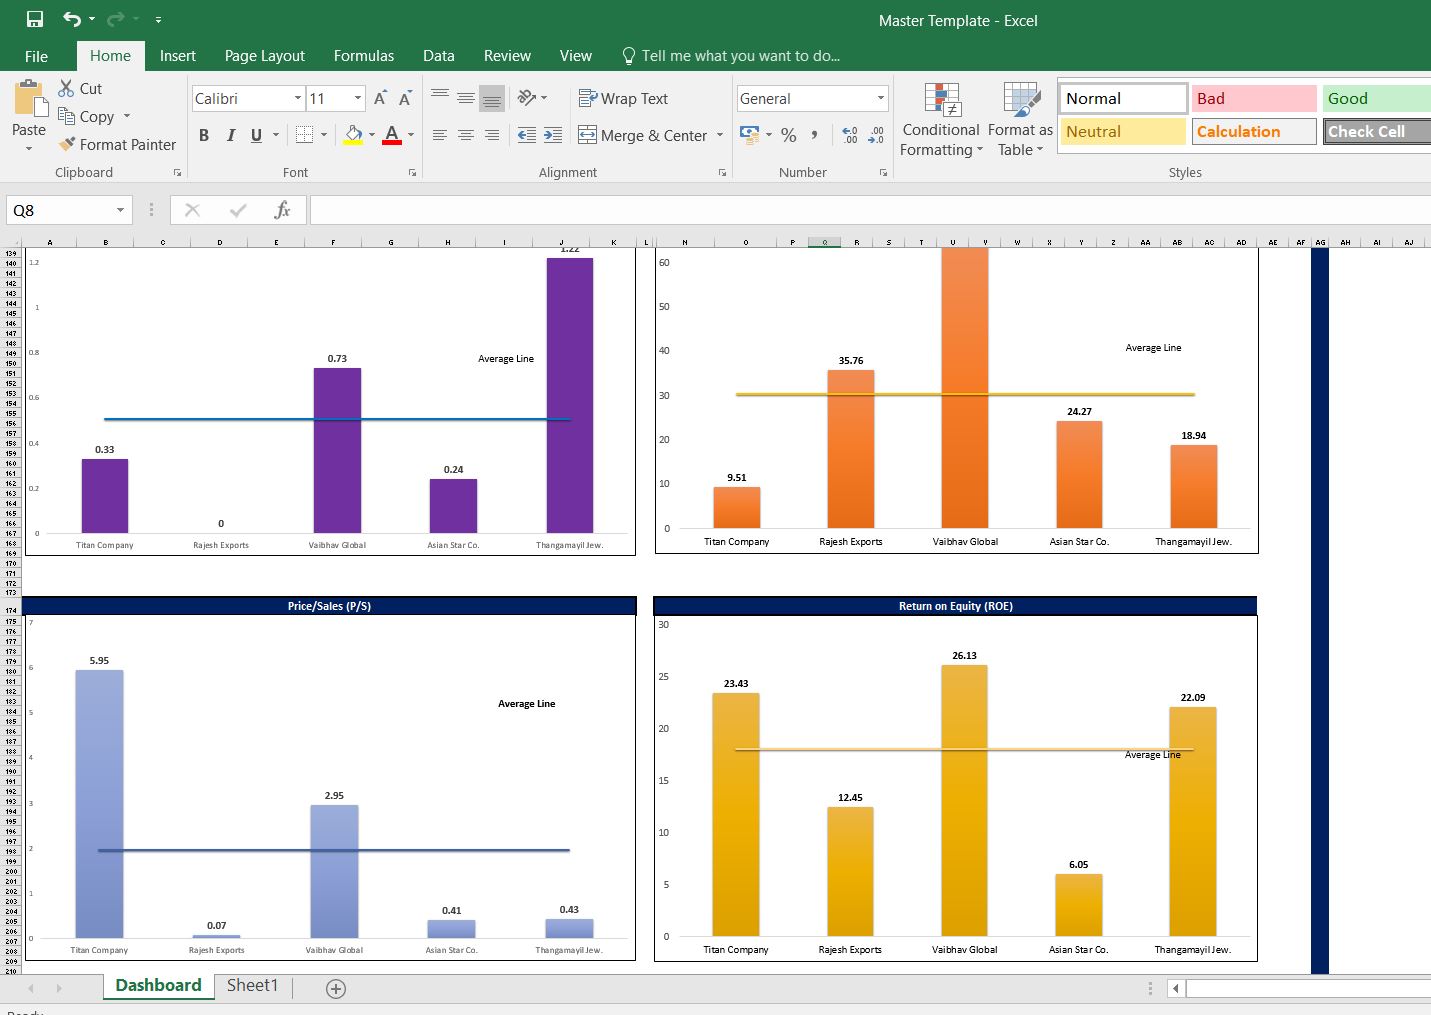
Task: Click in the formula bar
Action: click(870, 210)
